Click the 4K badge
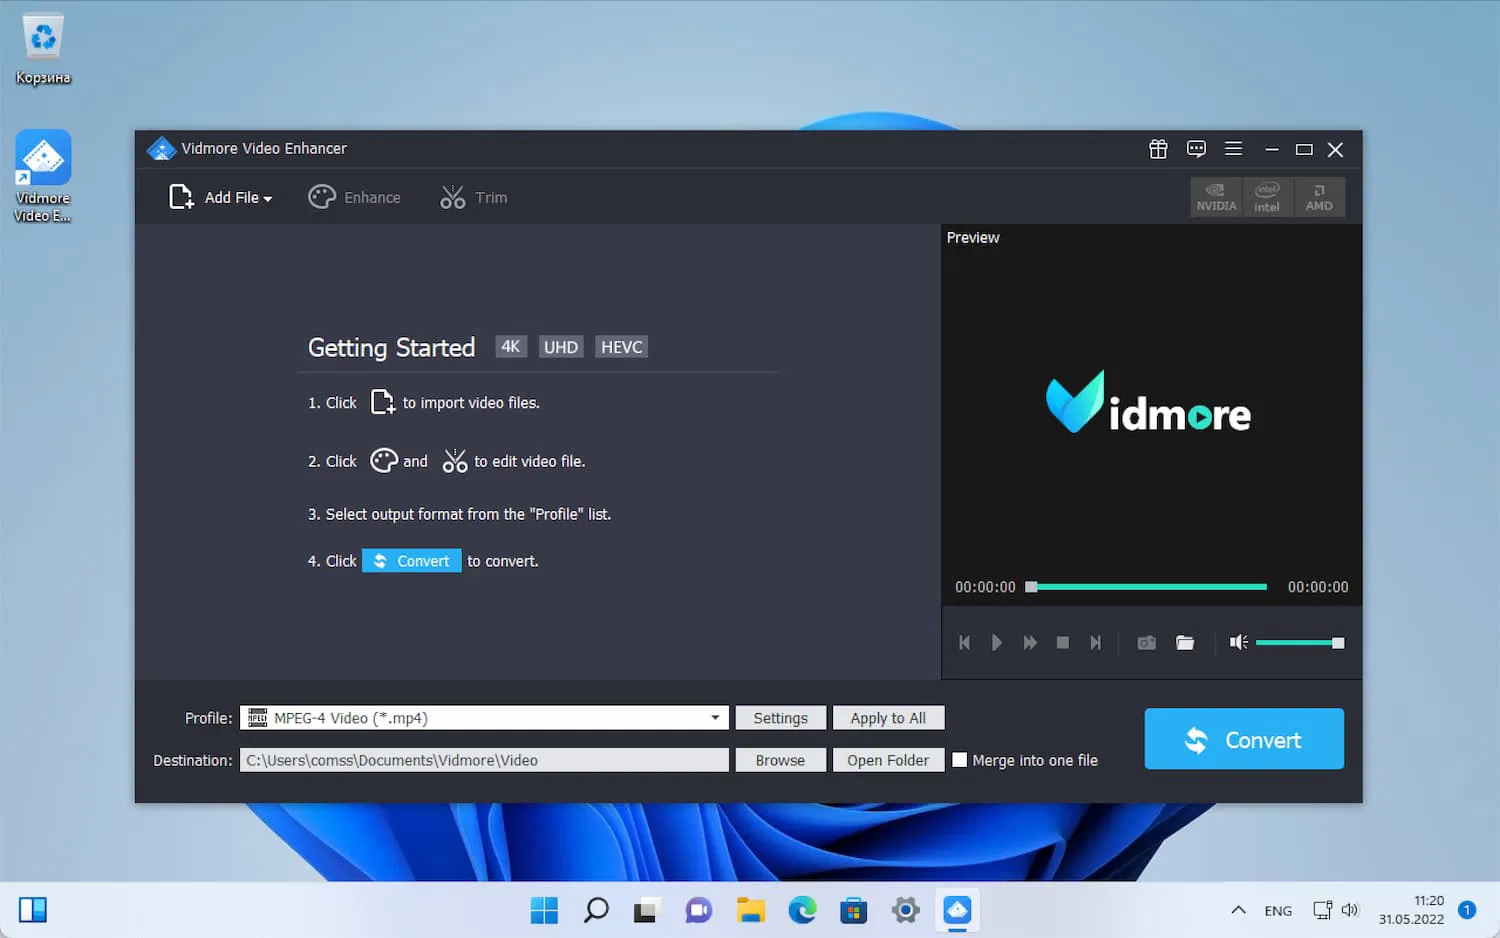1500x938 pixels. click(511, 346)
